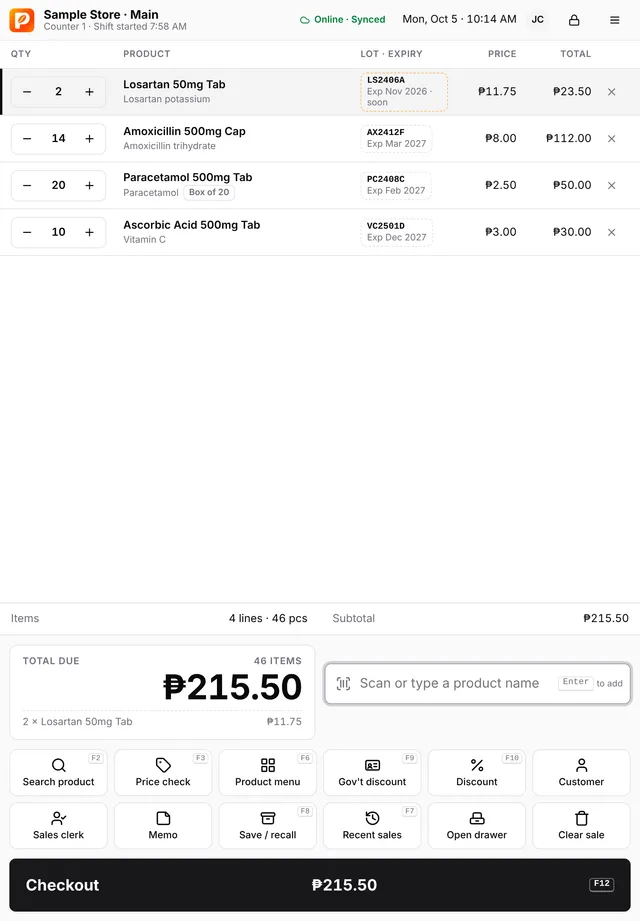Viewport: 640px width, 921px height.
Task: Open Save / recall
Action: click(267, 825)
